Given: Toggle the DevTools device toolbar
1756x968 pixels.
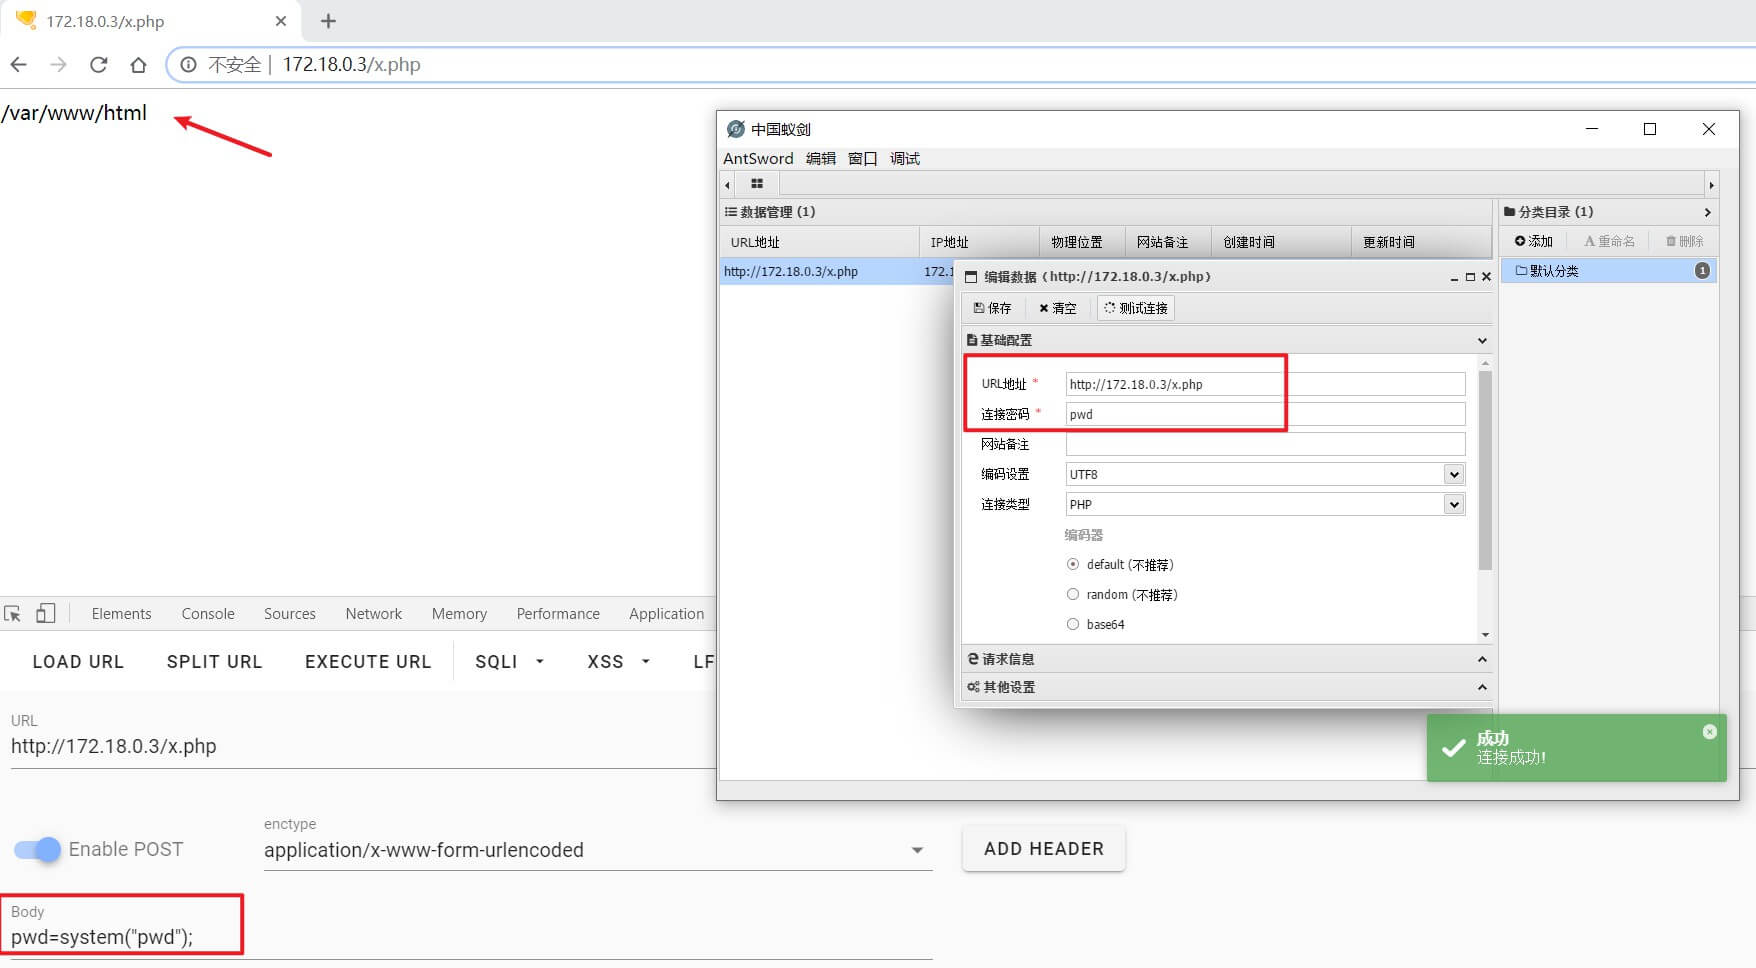Looking at the screenshot, I should [45, 614].
